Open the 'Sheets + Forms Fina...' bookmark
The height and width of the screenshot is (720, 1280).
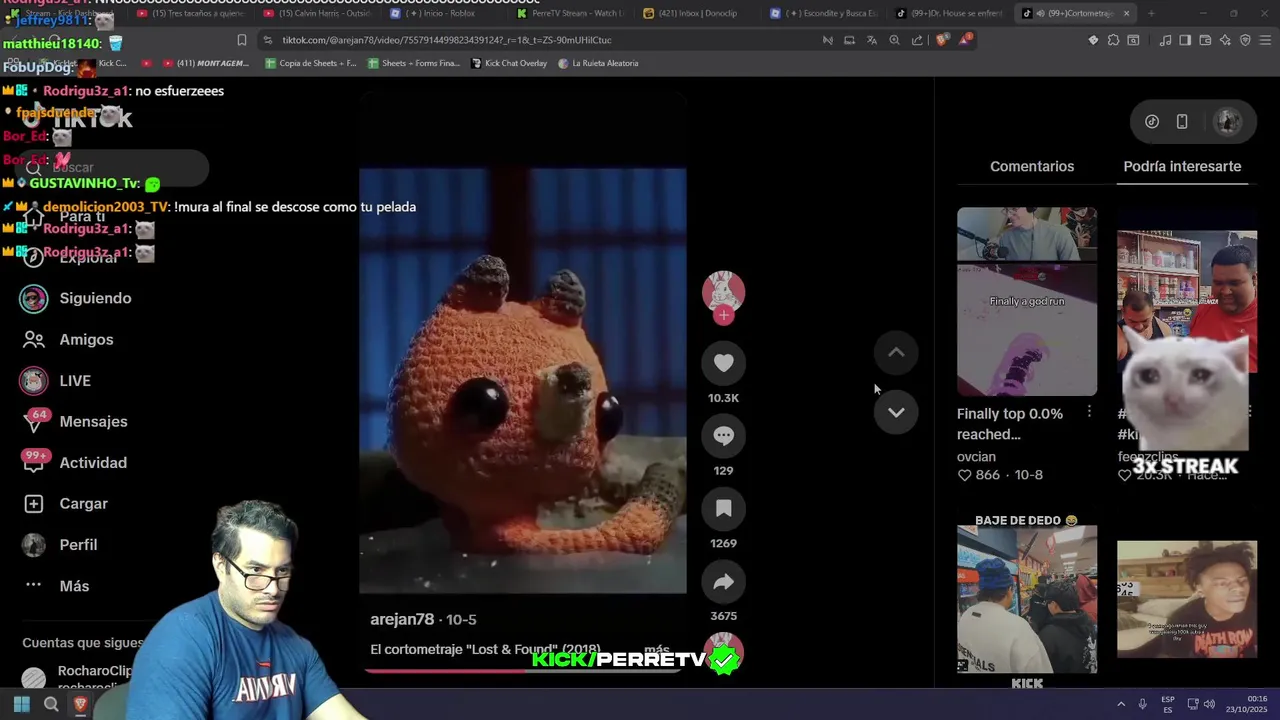[x=414, y=63]
